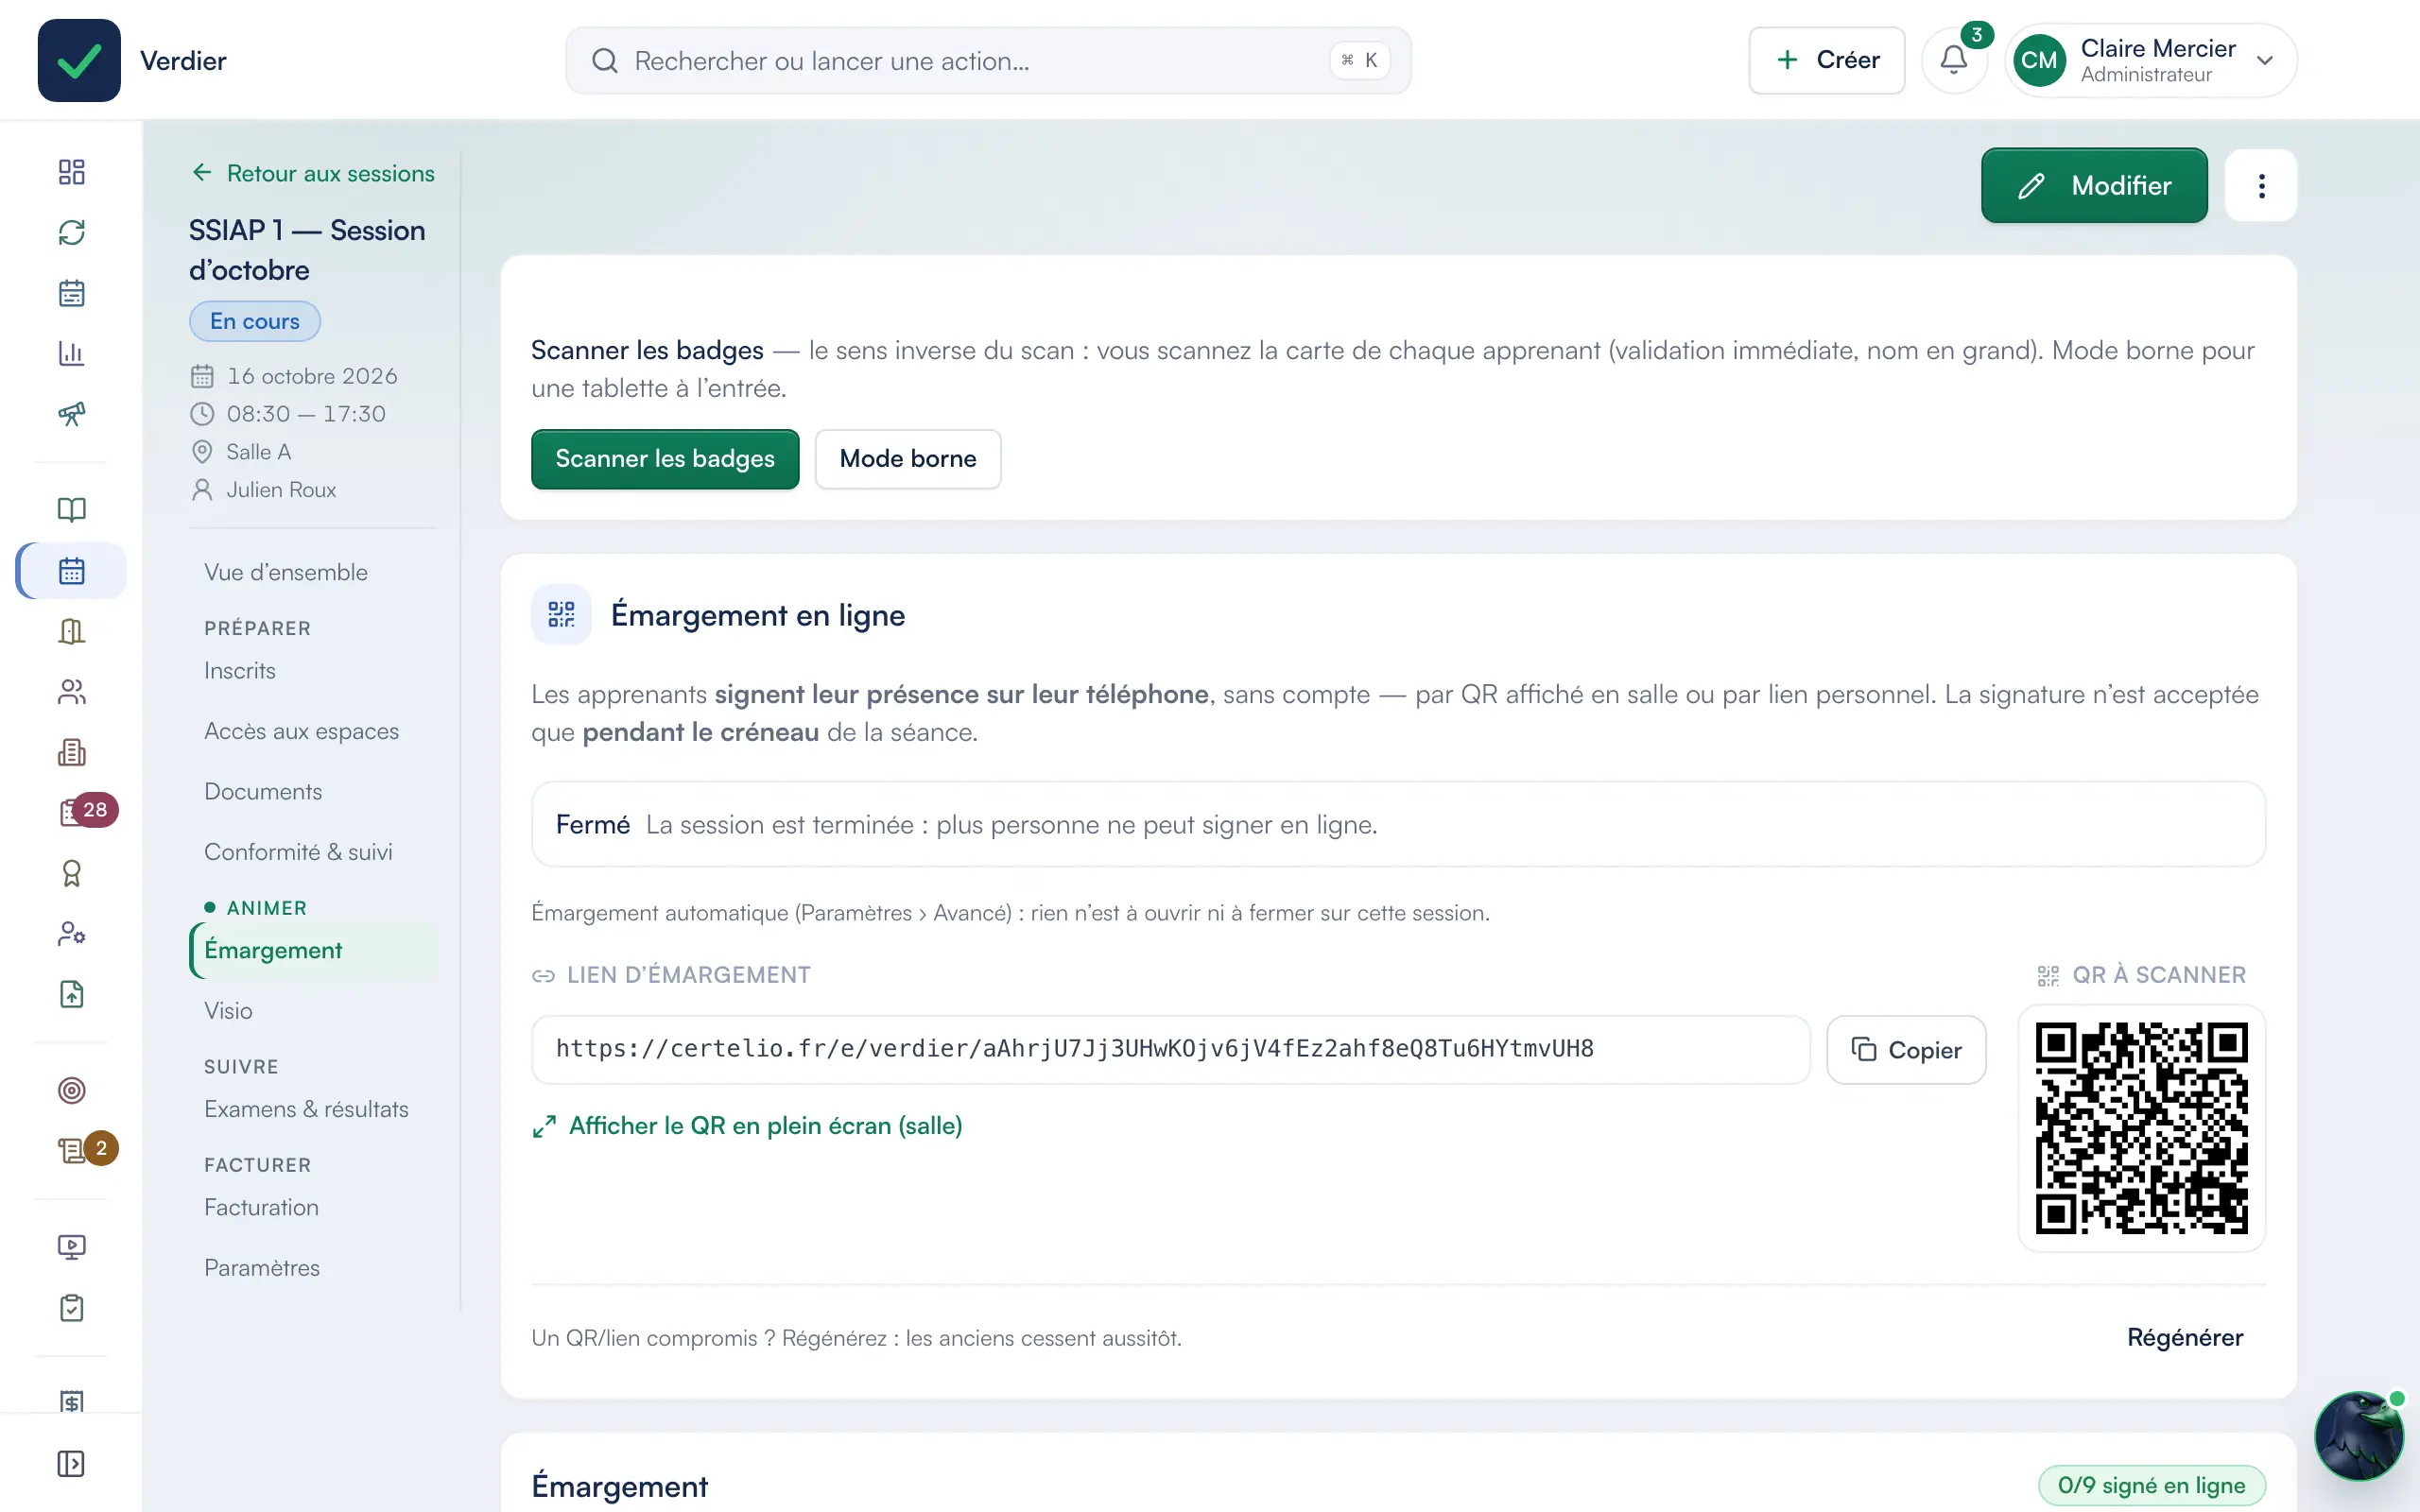Open the session Paramètres section
Viewport: 2420px width, 1512px height.
point(262,1268)
